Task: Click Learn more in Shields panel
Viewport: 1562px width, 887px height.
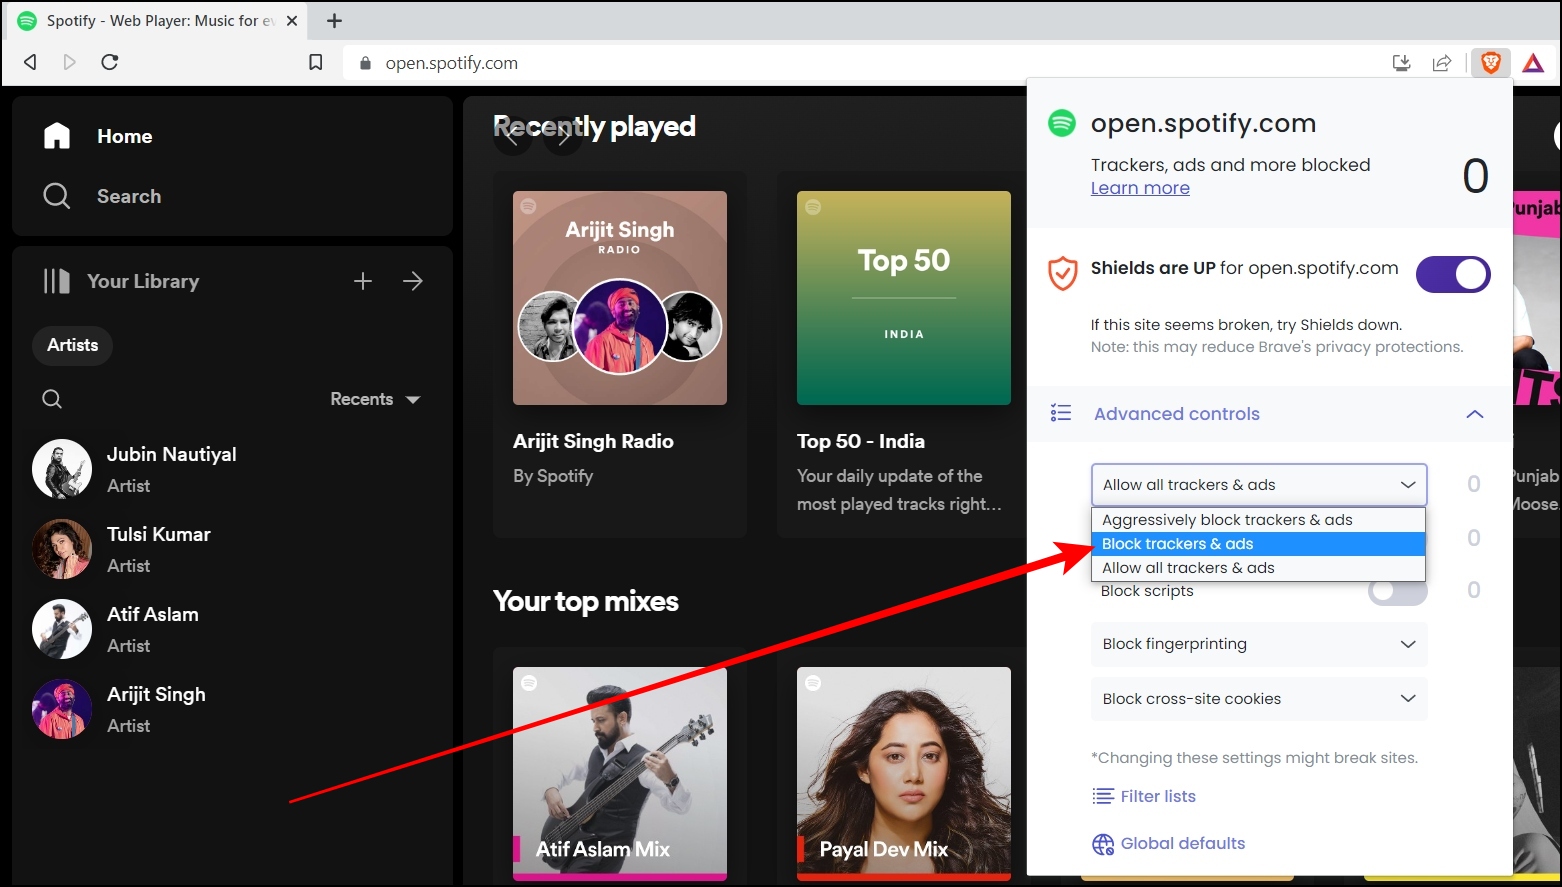Action: tap(1140, 188)
